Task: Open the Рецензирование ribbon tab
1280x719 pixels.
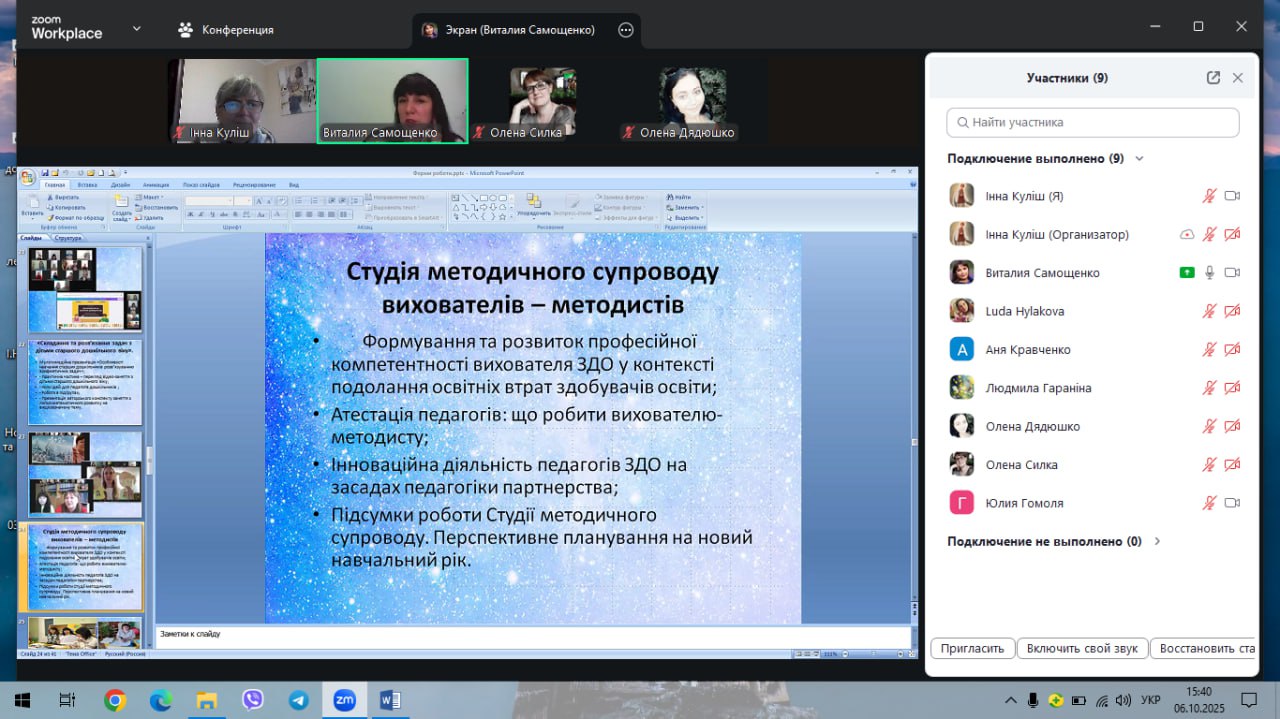Action: (x=255, y=185)
